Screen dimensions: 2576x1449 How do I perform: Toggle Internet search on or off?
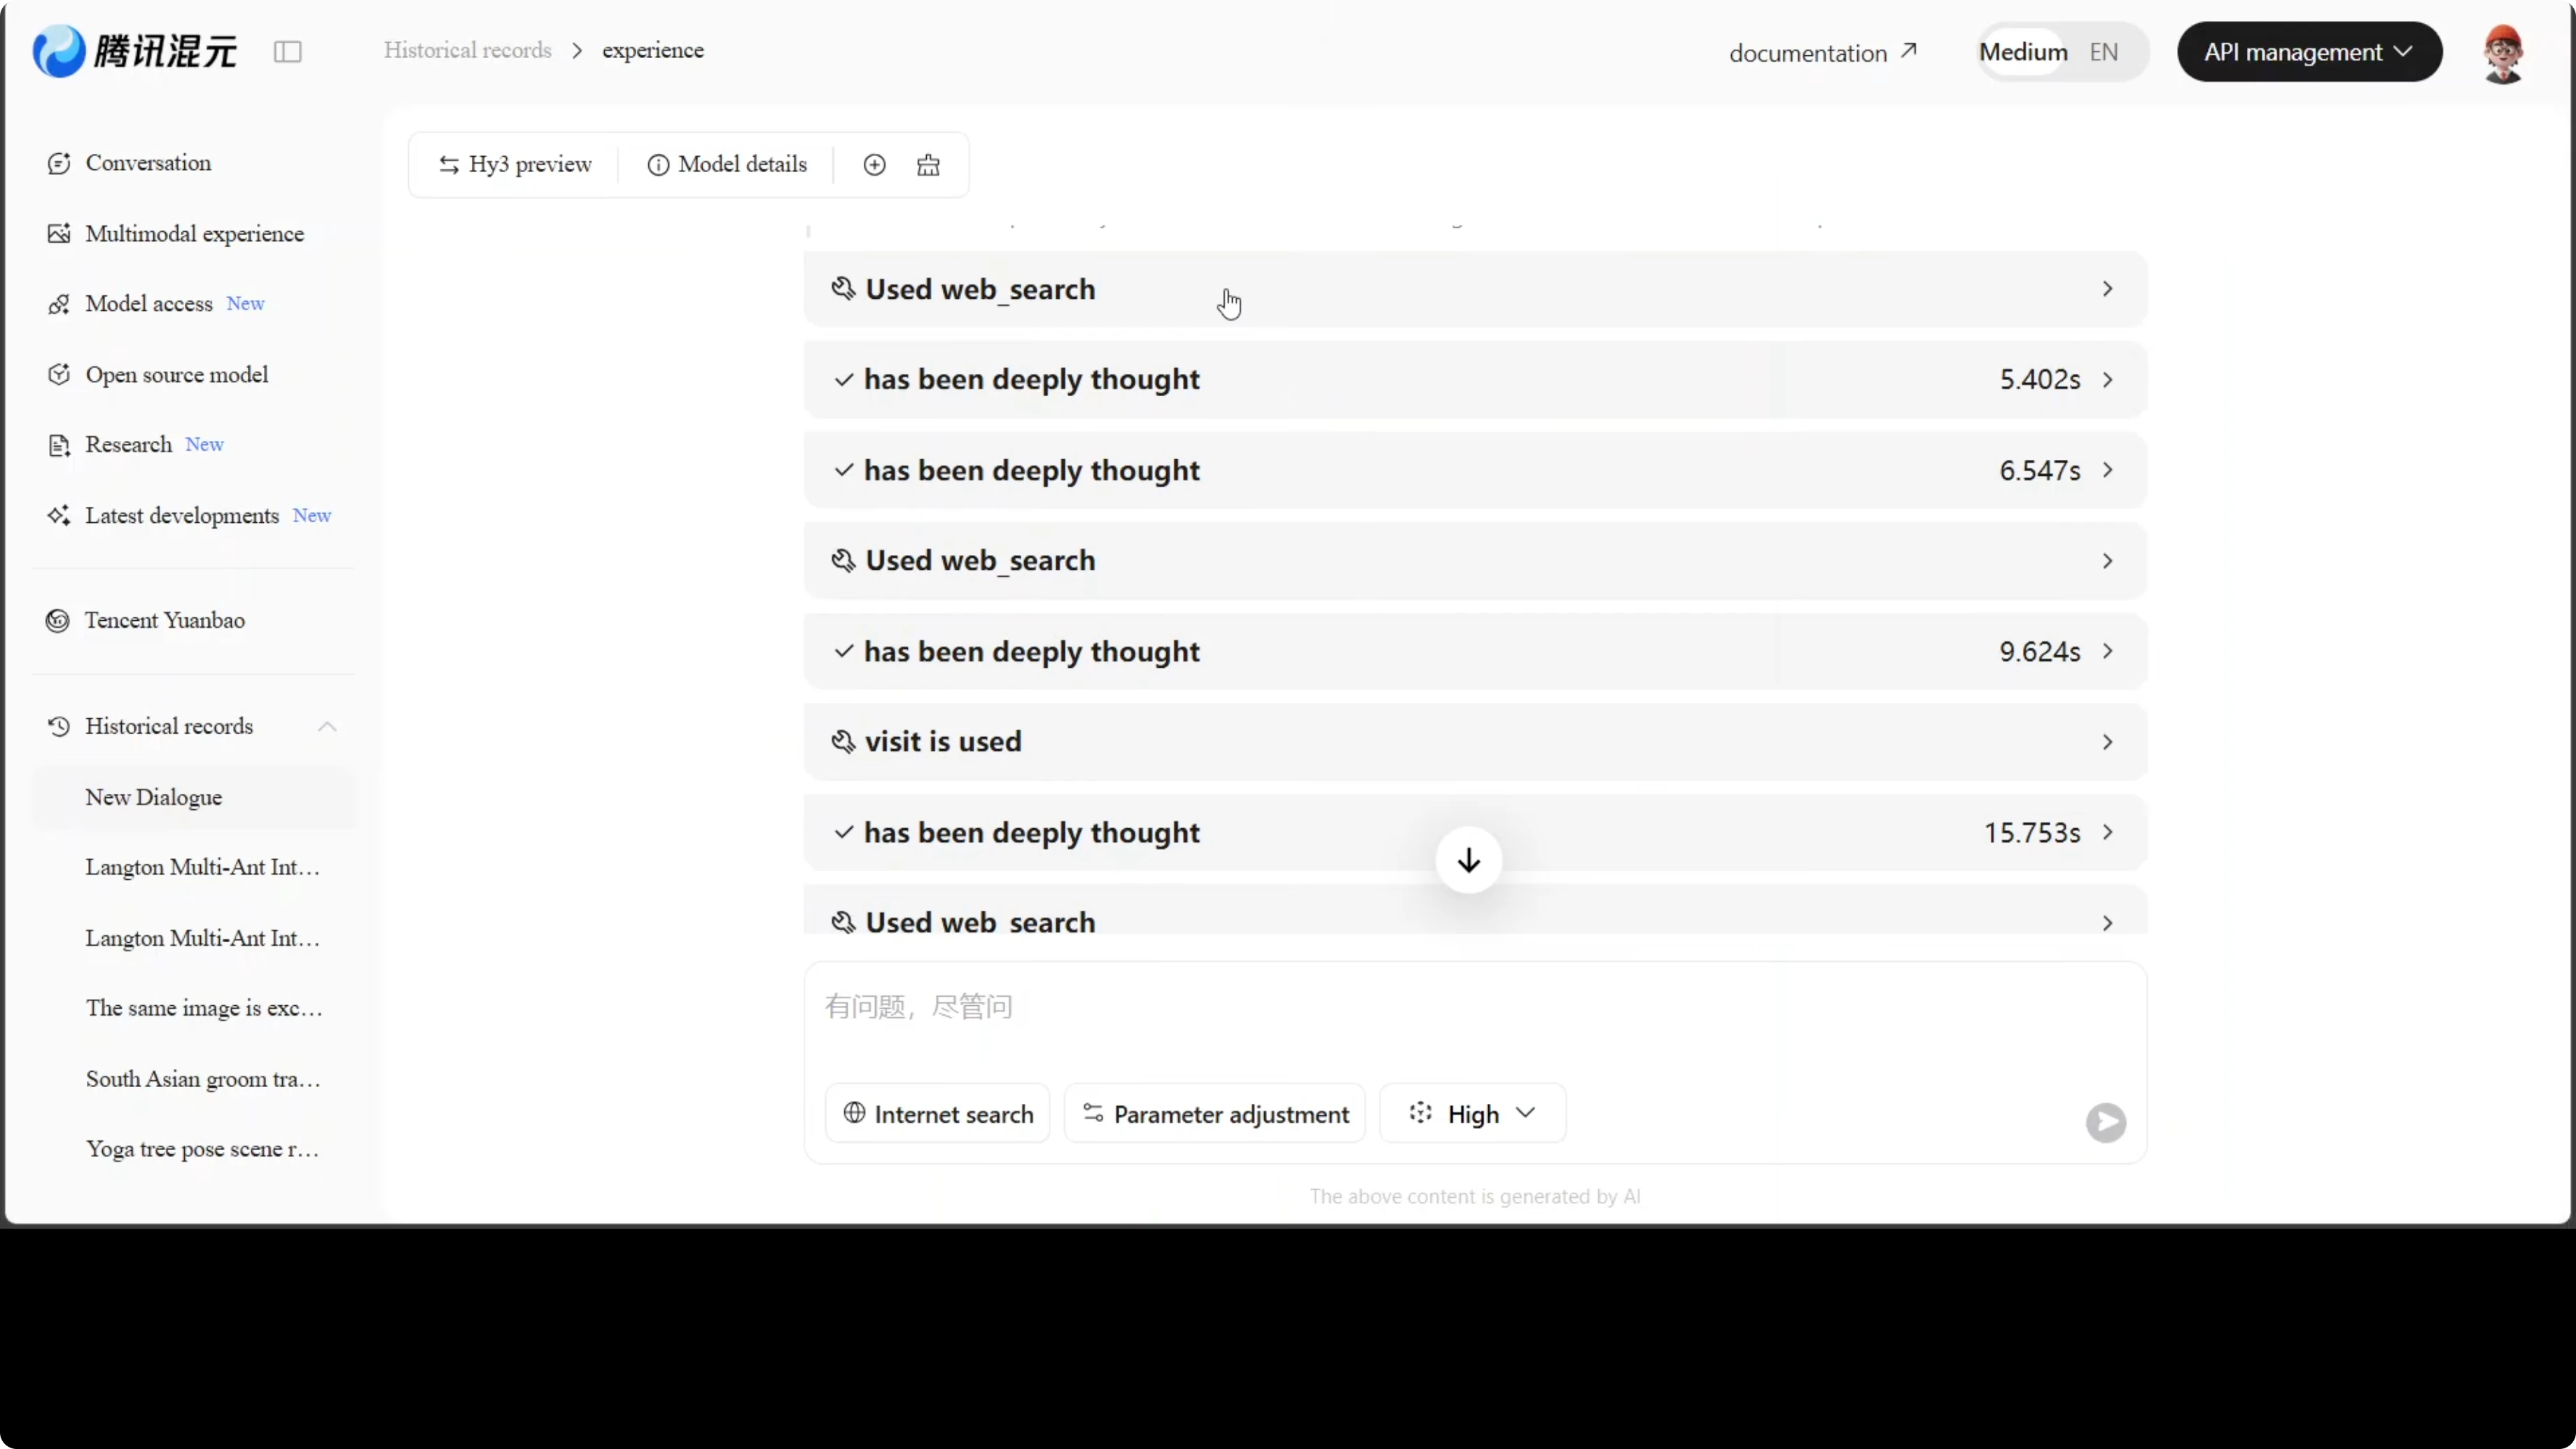tap(938, 1114)
